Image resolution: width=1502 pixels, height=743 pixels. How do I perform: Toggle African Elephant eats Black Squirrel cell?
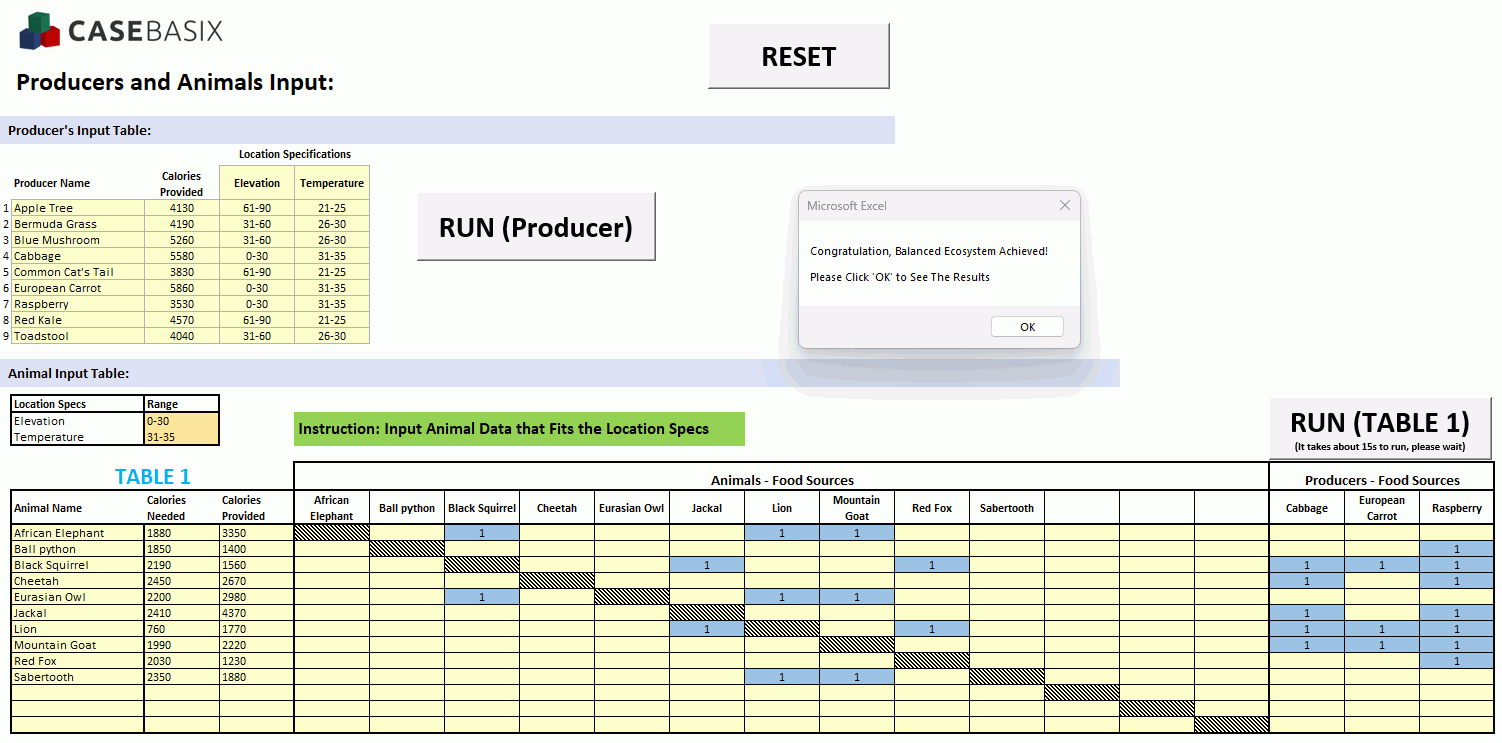pos(482,533)
